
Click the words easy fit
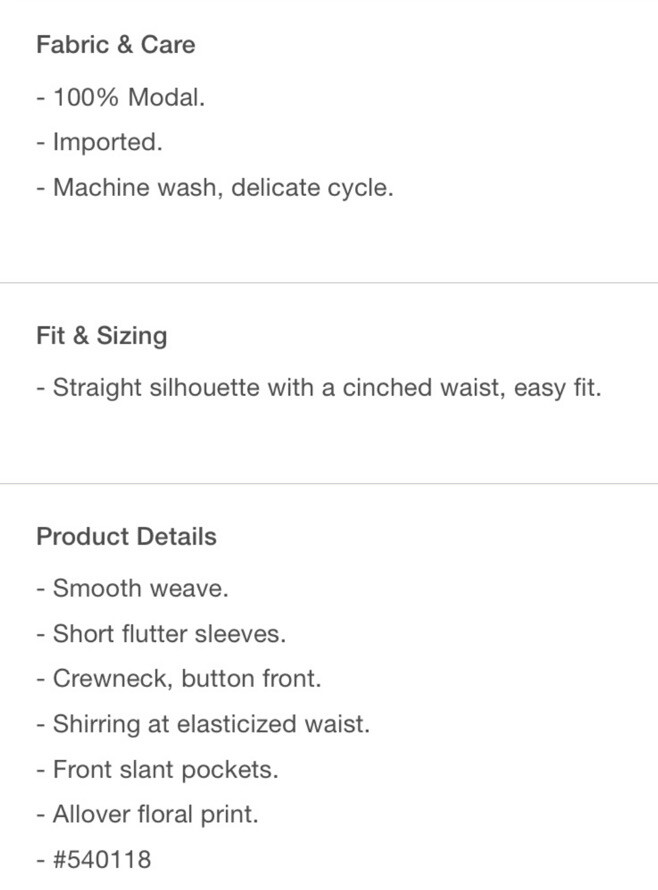(558, 388)
